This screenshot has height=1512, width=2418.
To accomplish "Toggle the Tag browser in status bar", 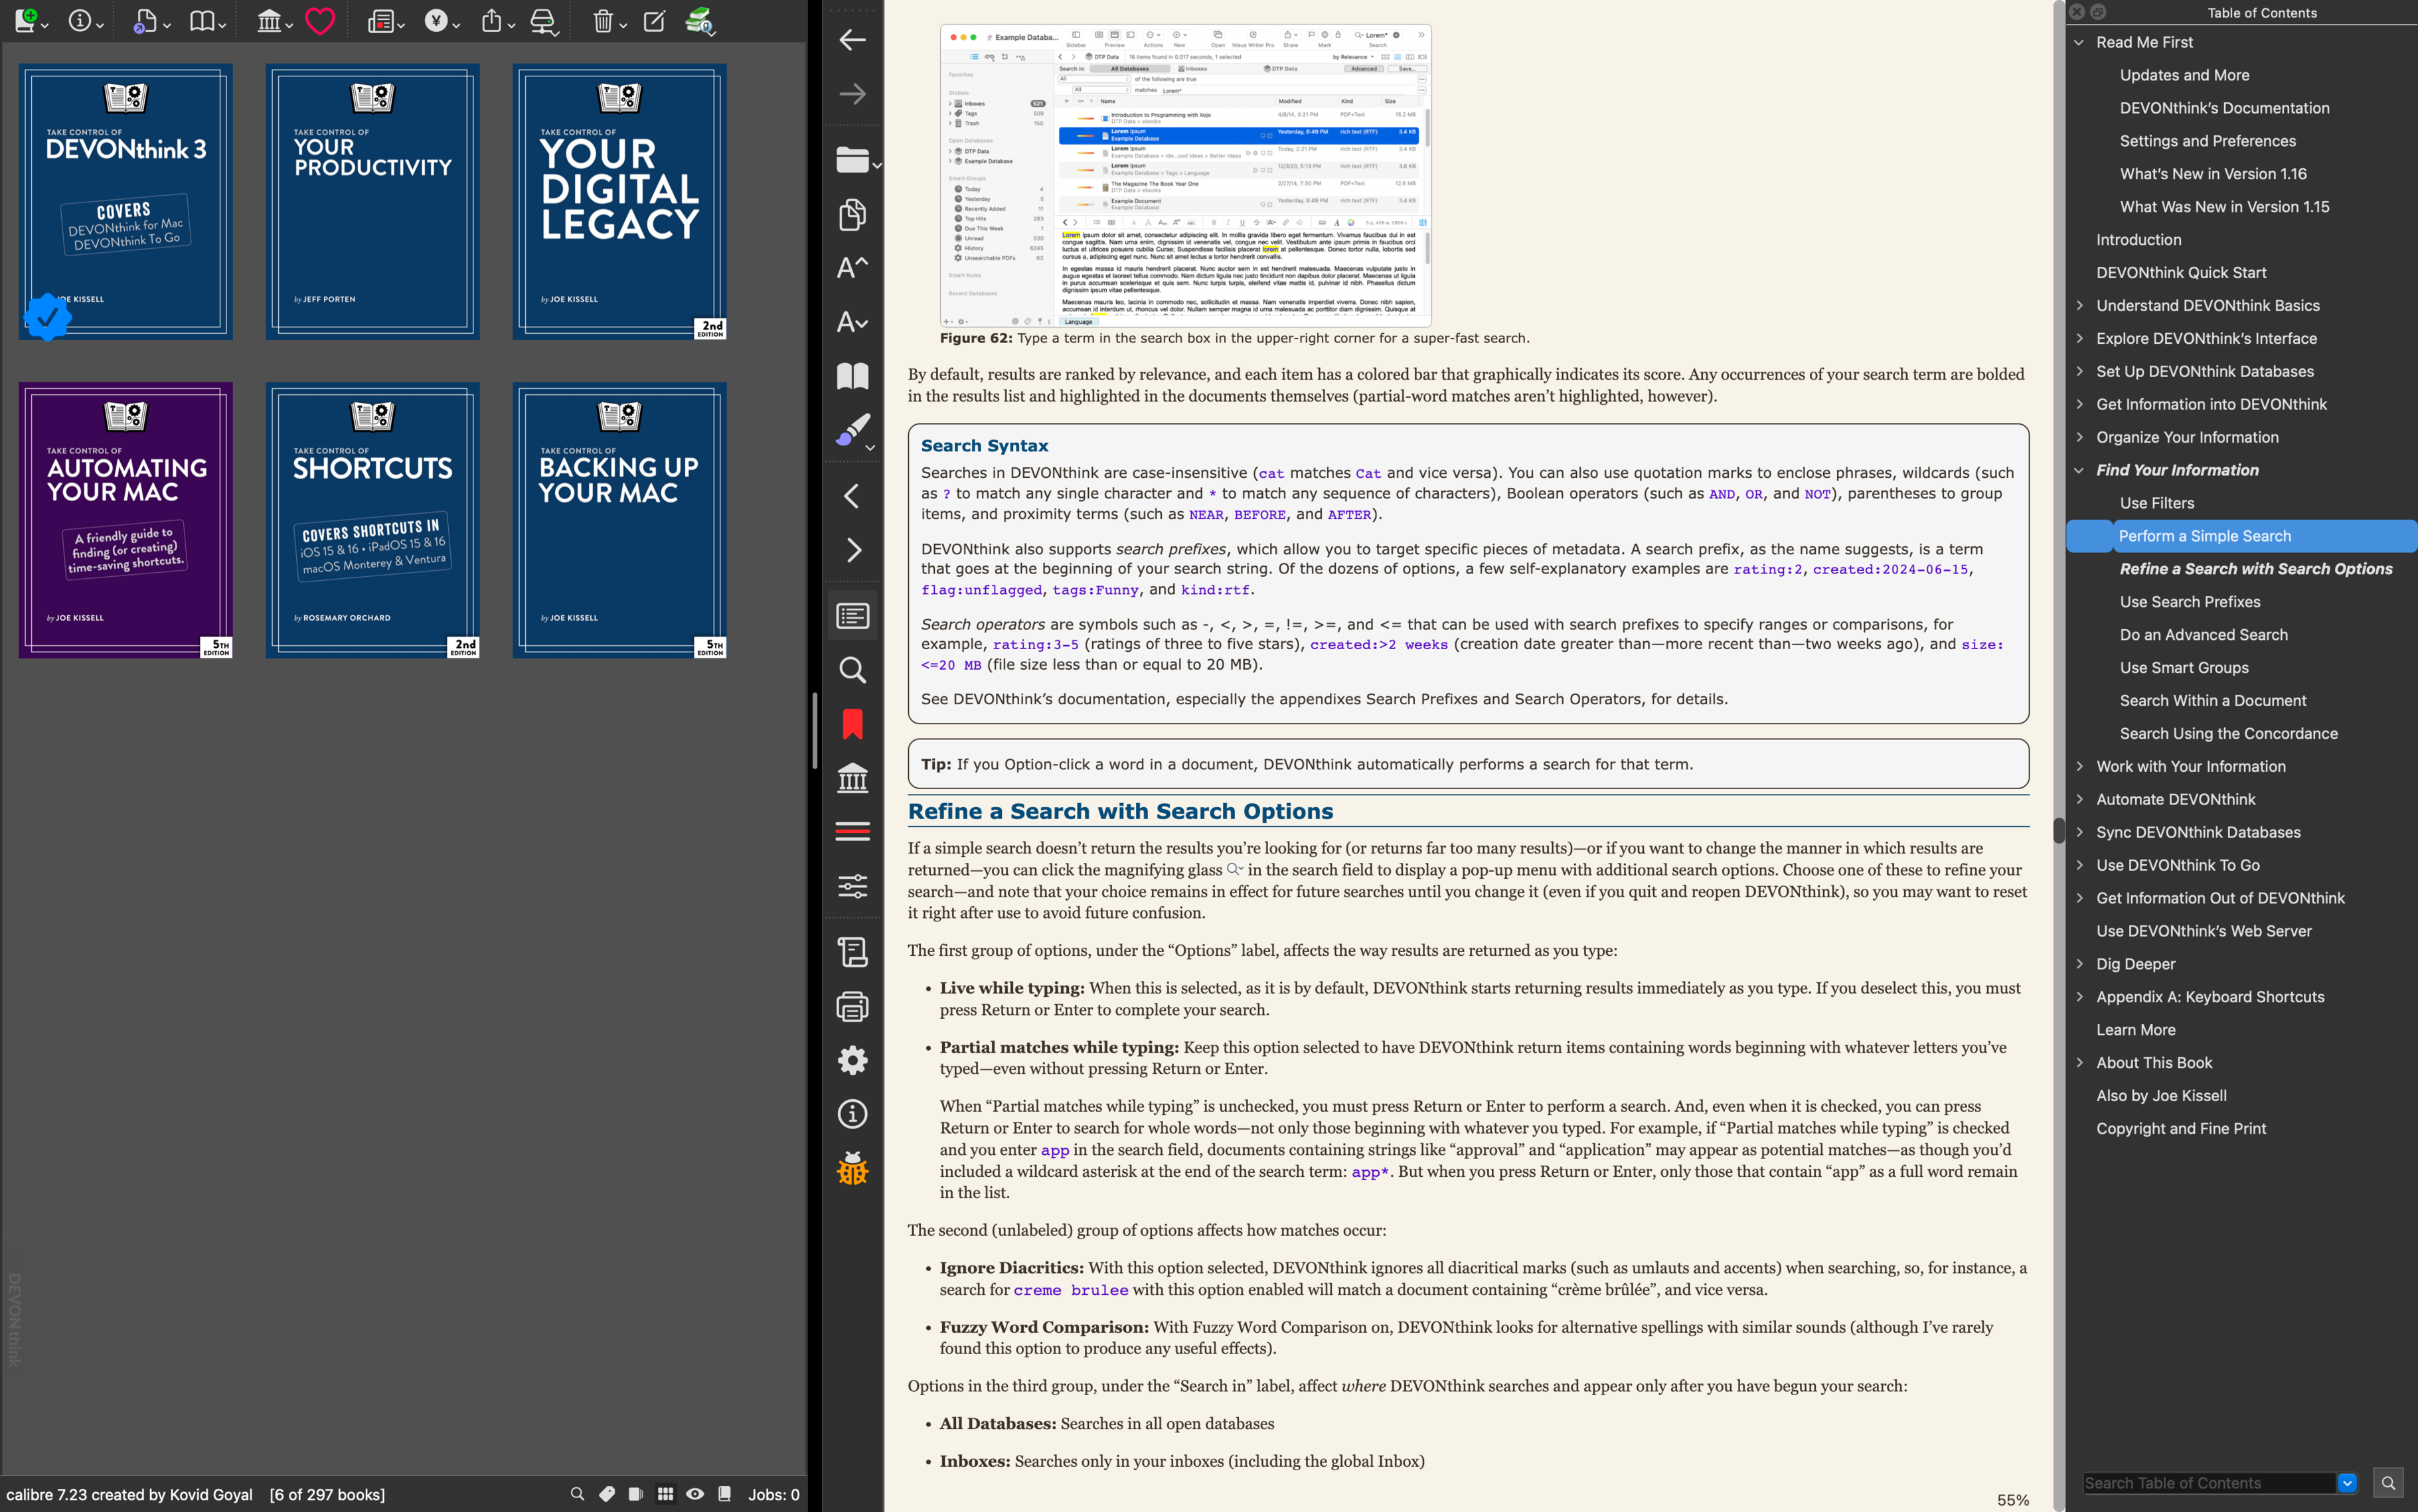I will pyautogui.click(x=607, y=1494).
